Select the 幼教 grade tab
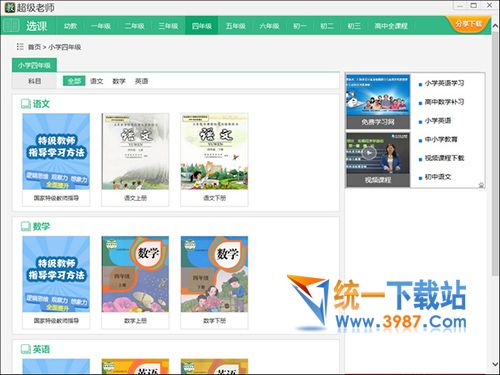Viewport: 500px width, 375px height. [x=70, y=26]
